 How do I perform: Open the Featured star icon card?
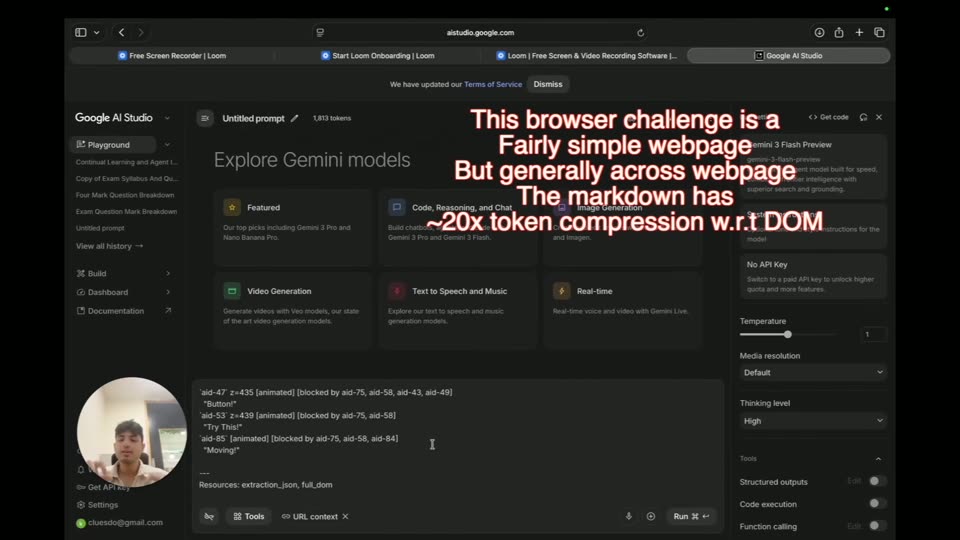293,227
